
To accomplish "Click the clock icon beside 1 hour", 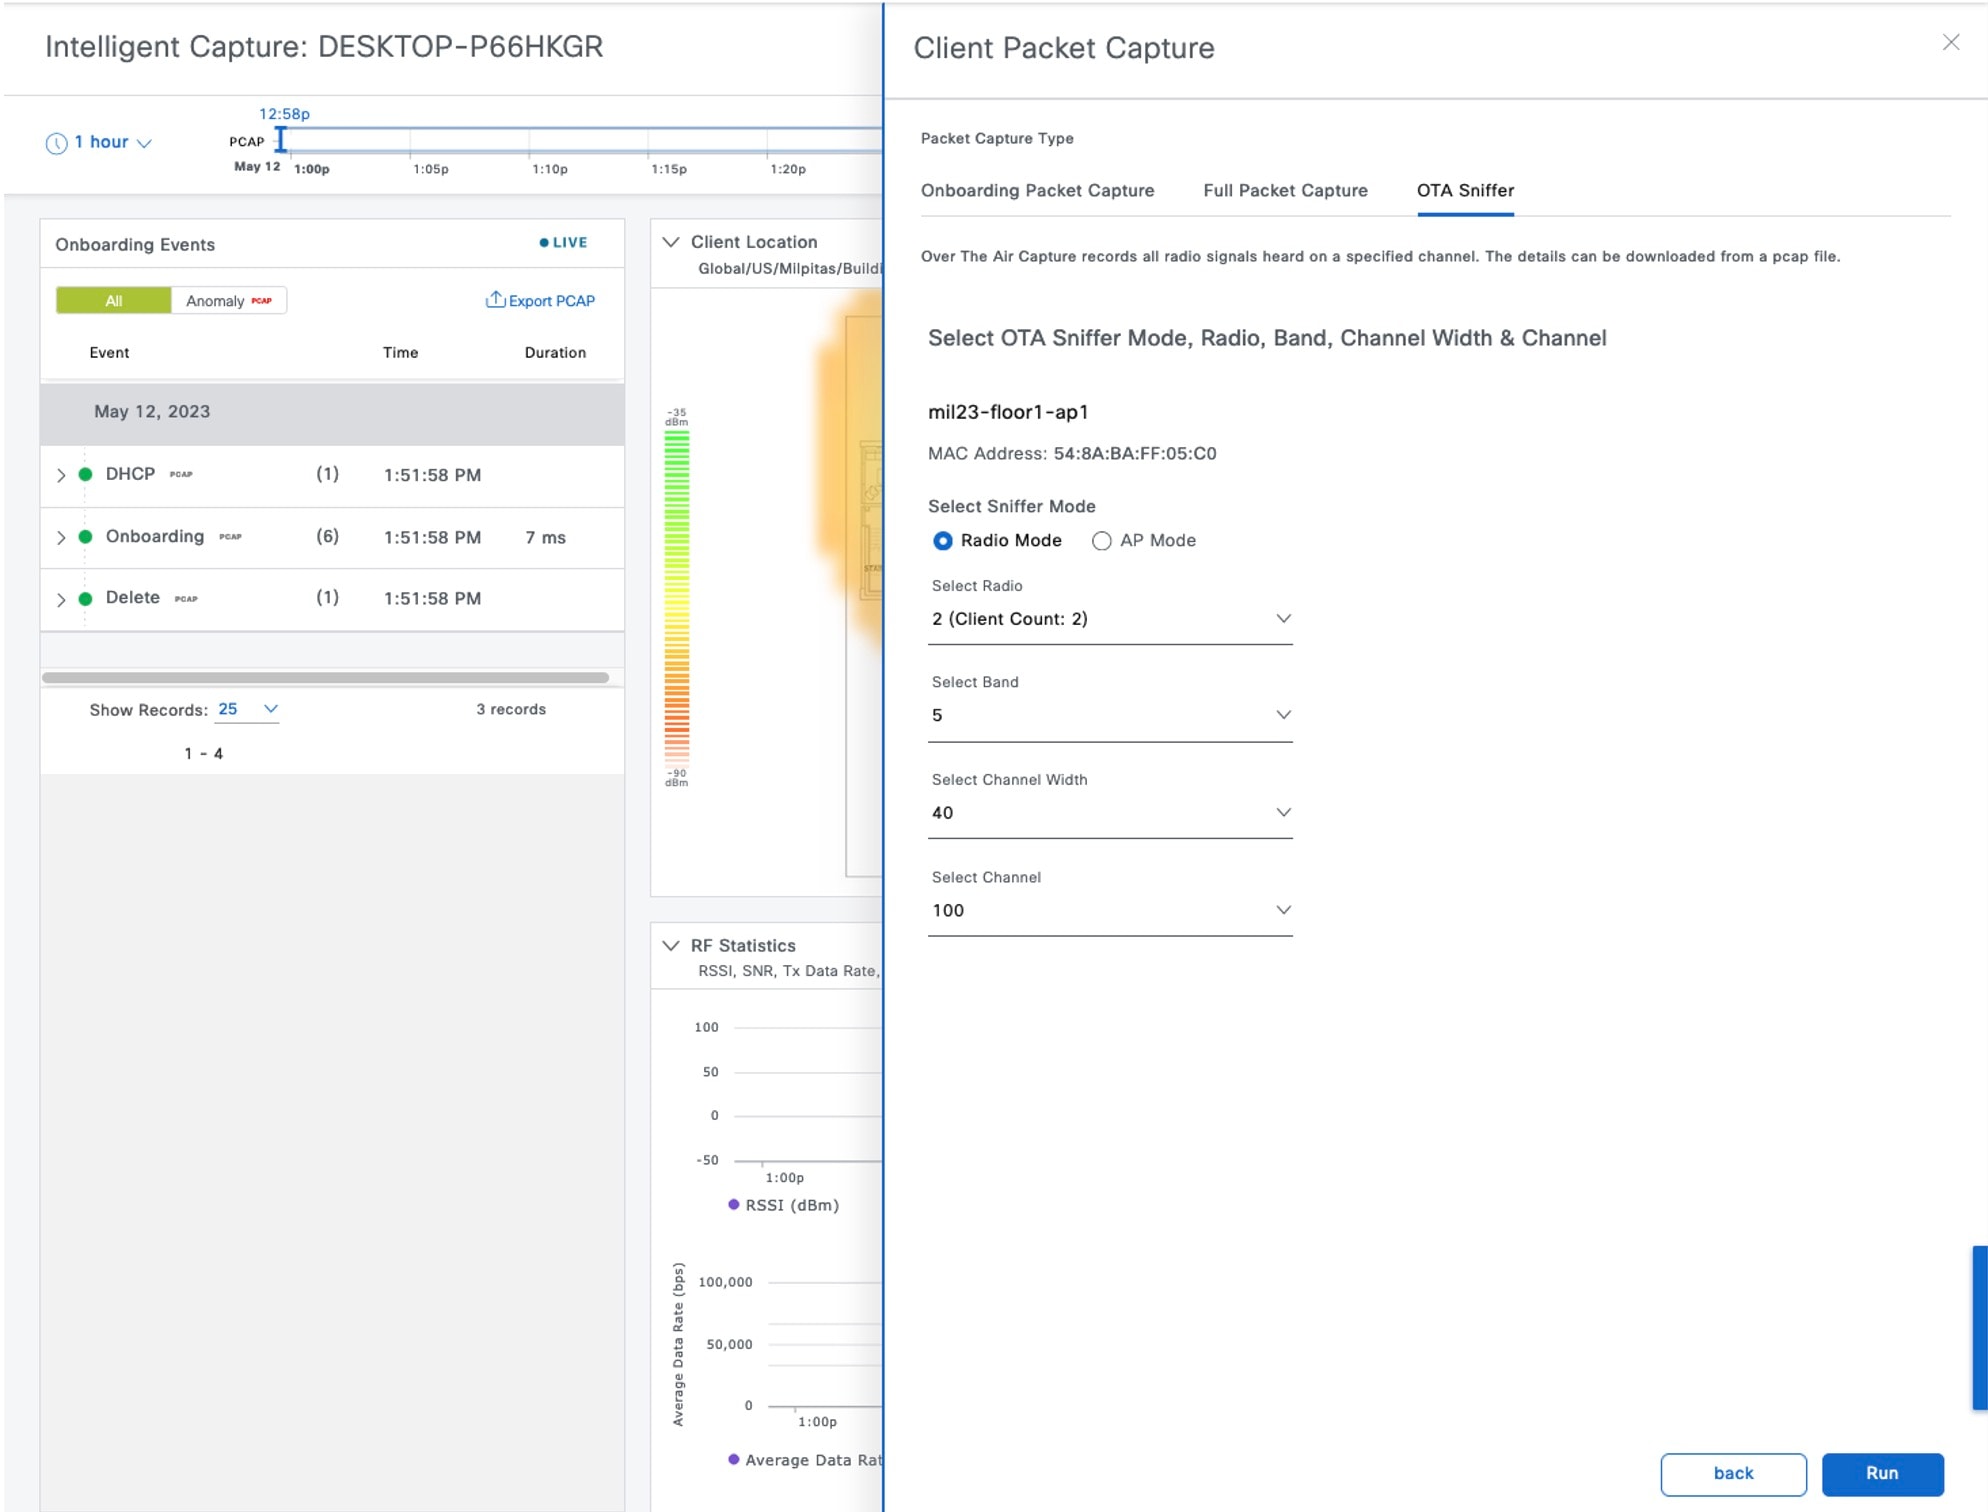I will pyautogui.click(x=56, y=143).
